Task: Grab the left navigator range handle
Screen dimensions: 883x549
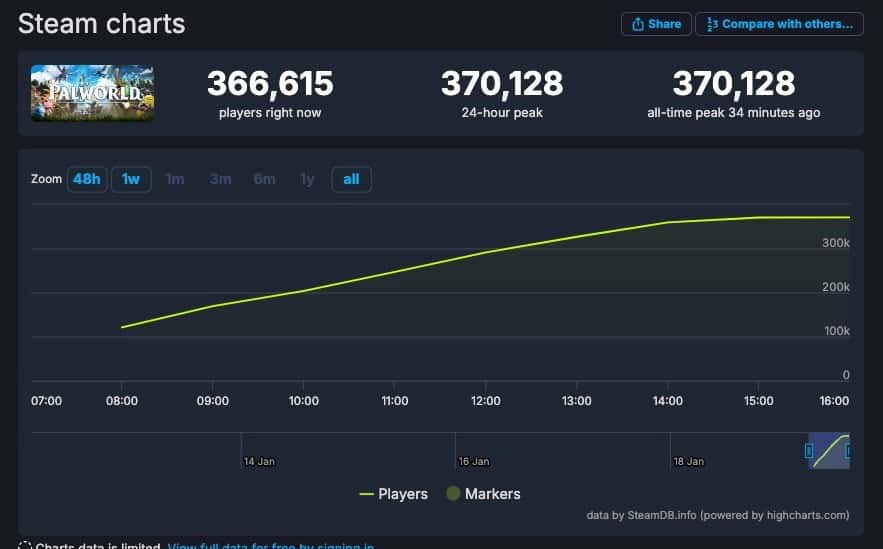Action: coord(809,451)
